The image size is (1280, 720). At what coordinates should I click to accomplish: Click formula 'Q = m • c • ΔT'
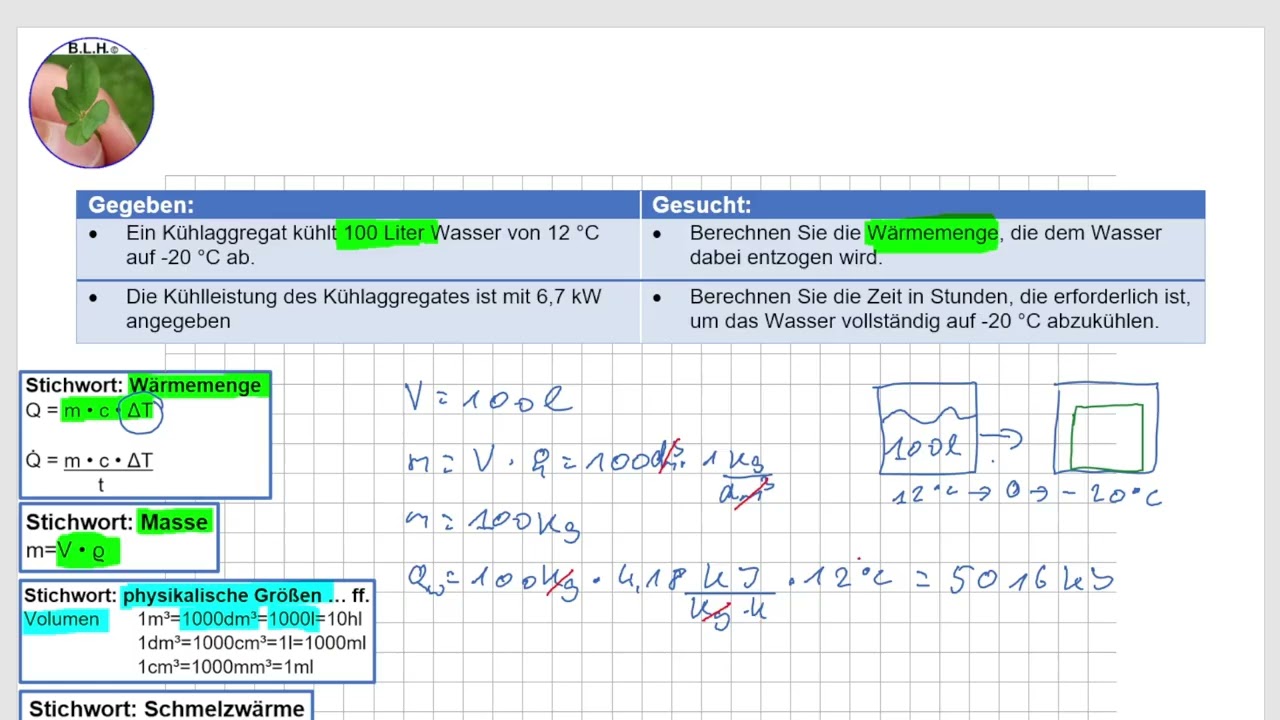click(x=90, y=411)
